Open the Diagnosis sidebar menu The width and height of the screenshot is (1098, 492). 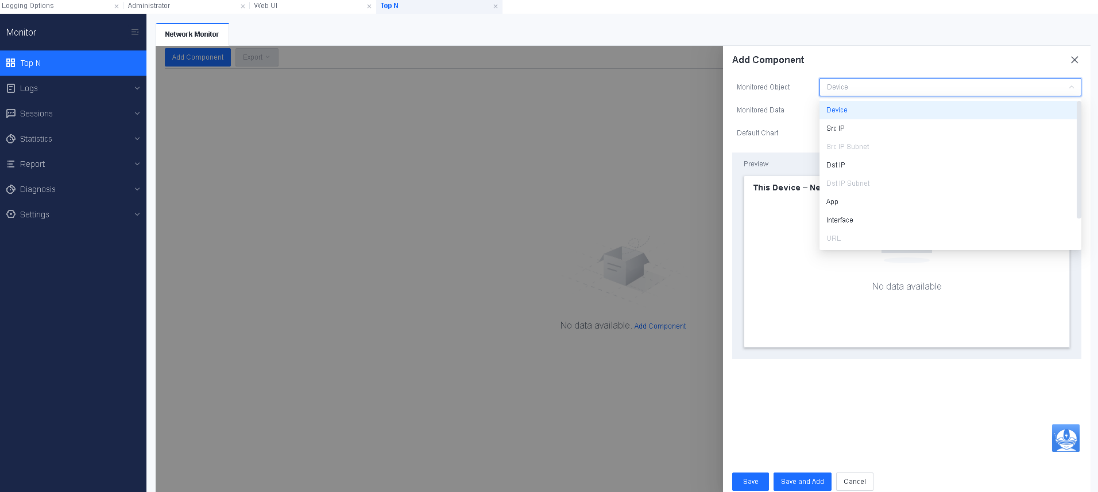tap(73, 189)
